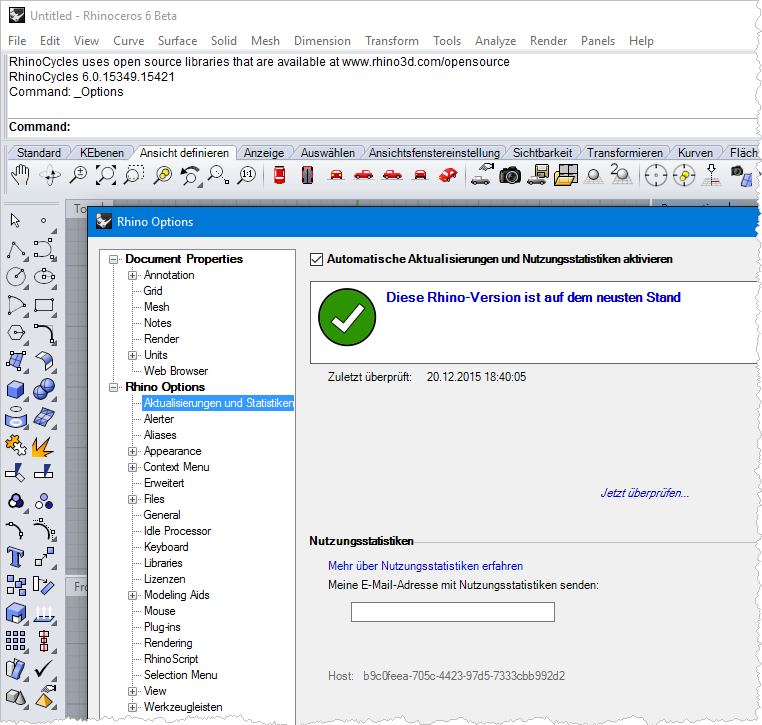Screen dimensions: 762x725
Task: Open Mehr über Nutzungsstatistiken erfahren link
Action: click(x=425, y=566)
